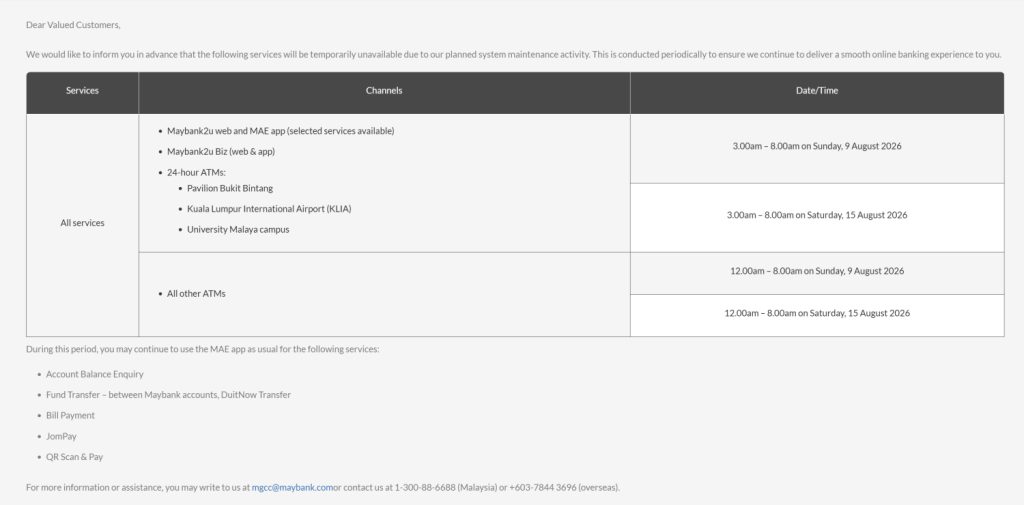Click 'Maybank2u web and MAE app' bullet
Viewport: 1024px width, 505px height.
[x=280, y=131]
